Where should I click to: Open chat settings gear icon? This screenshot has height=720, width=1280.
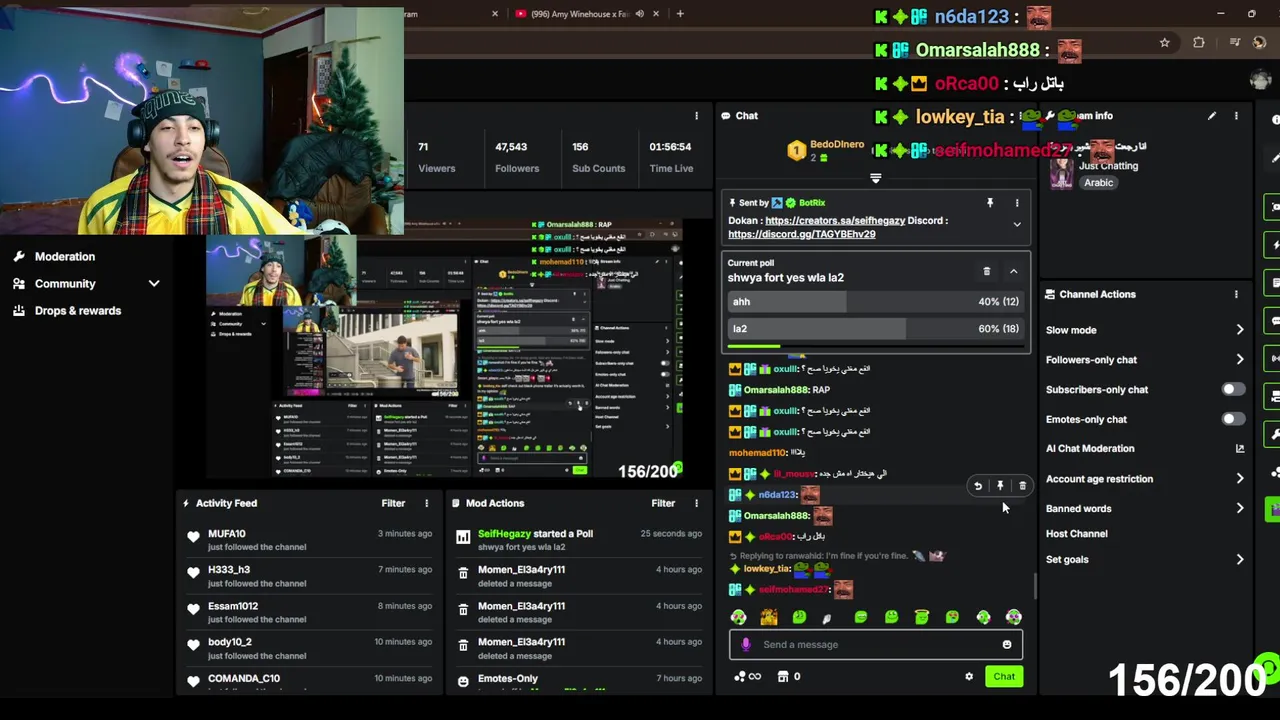(x=968, y=677)
